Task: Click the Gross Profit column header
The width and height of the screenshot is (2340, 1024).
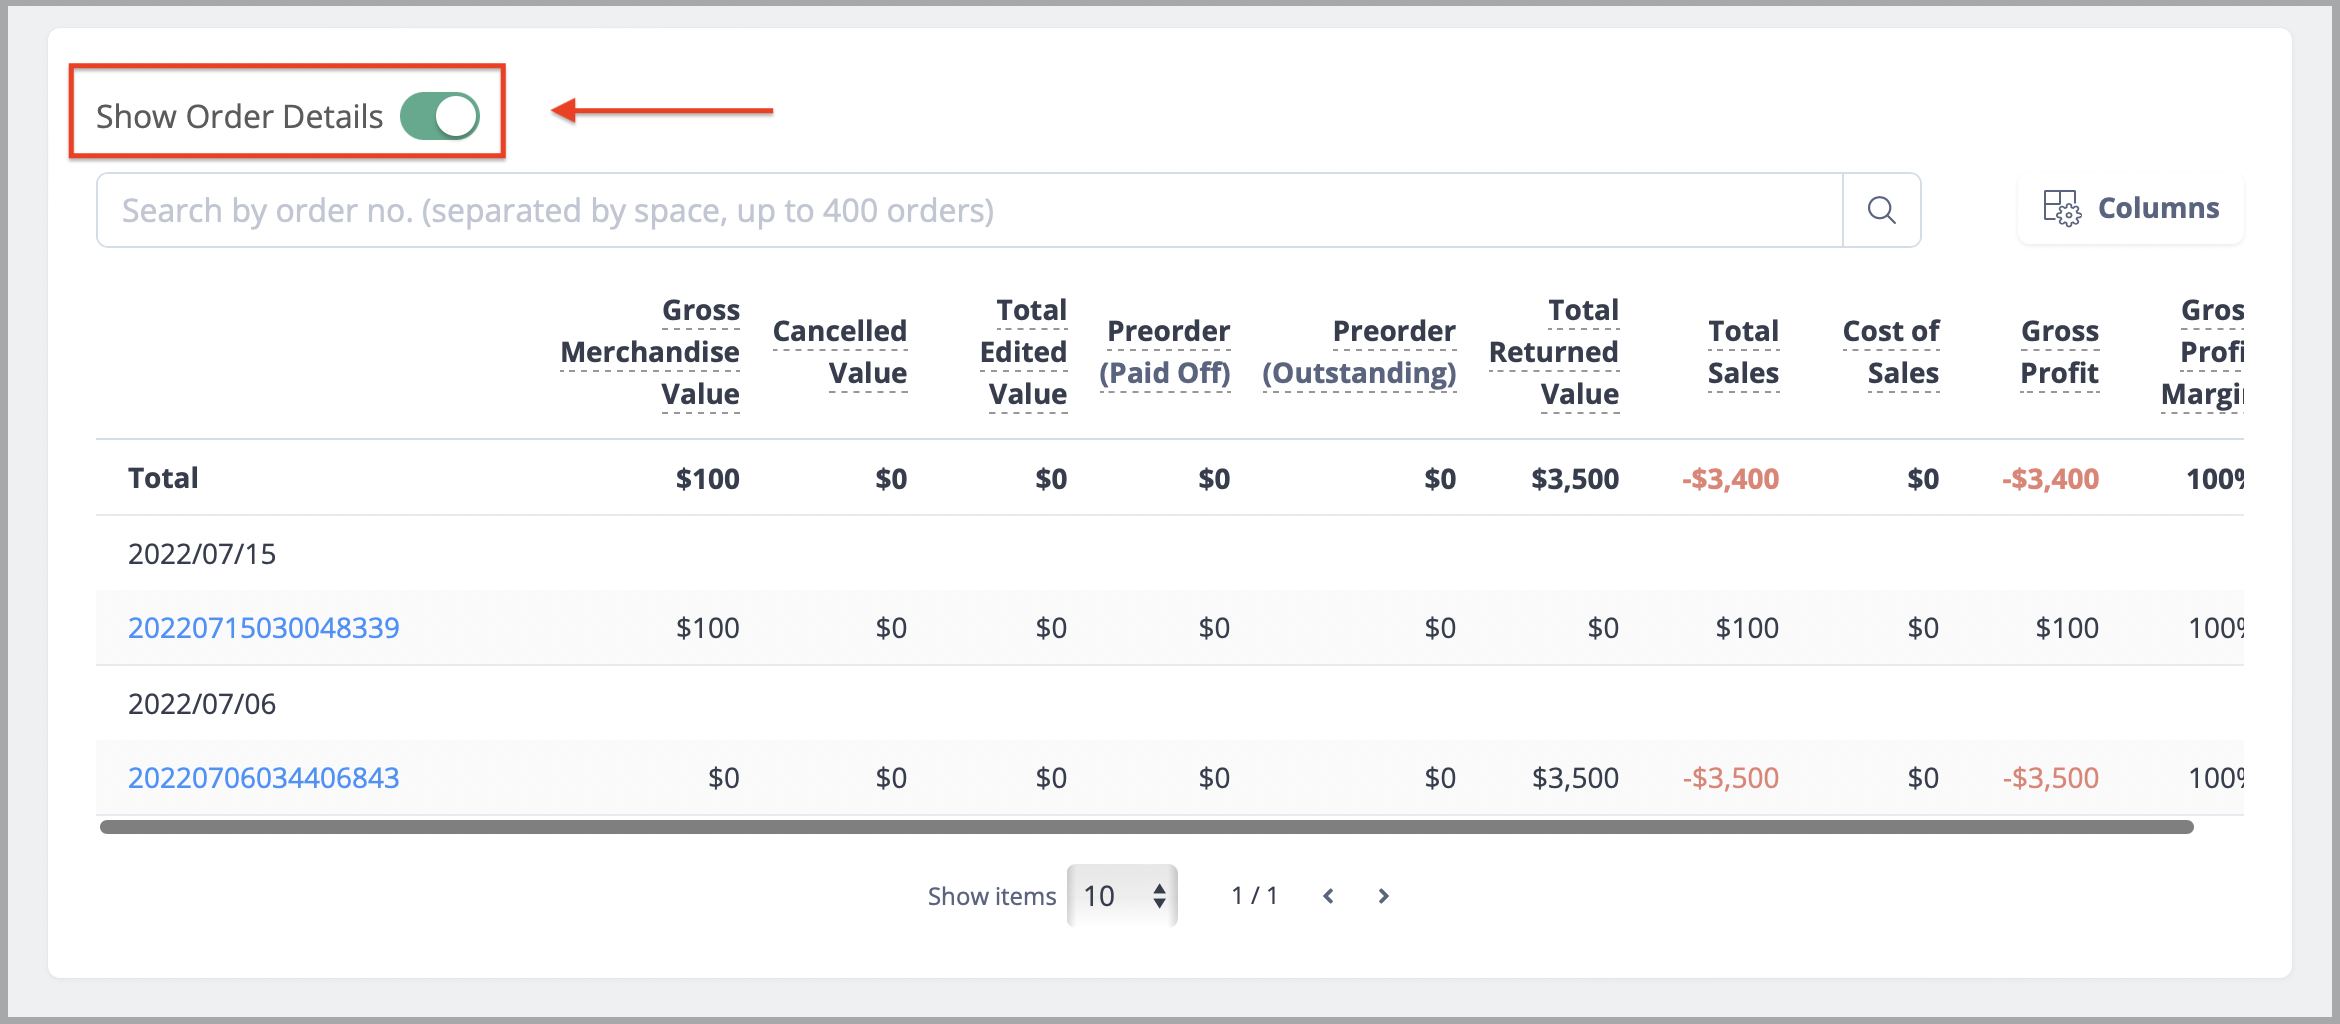Action: click(2060, 352)
